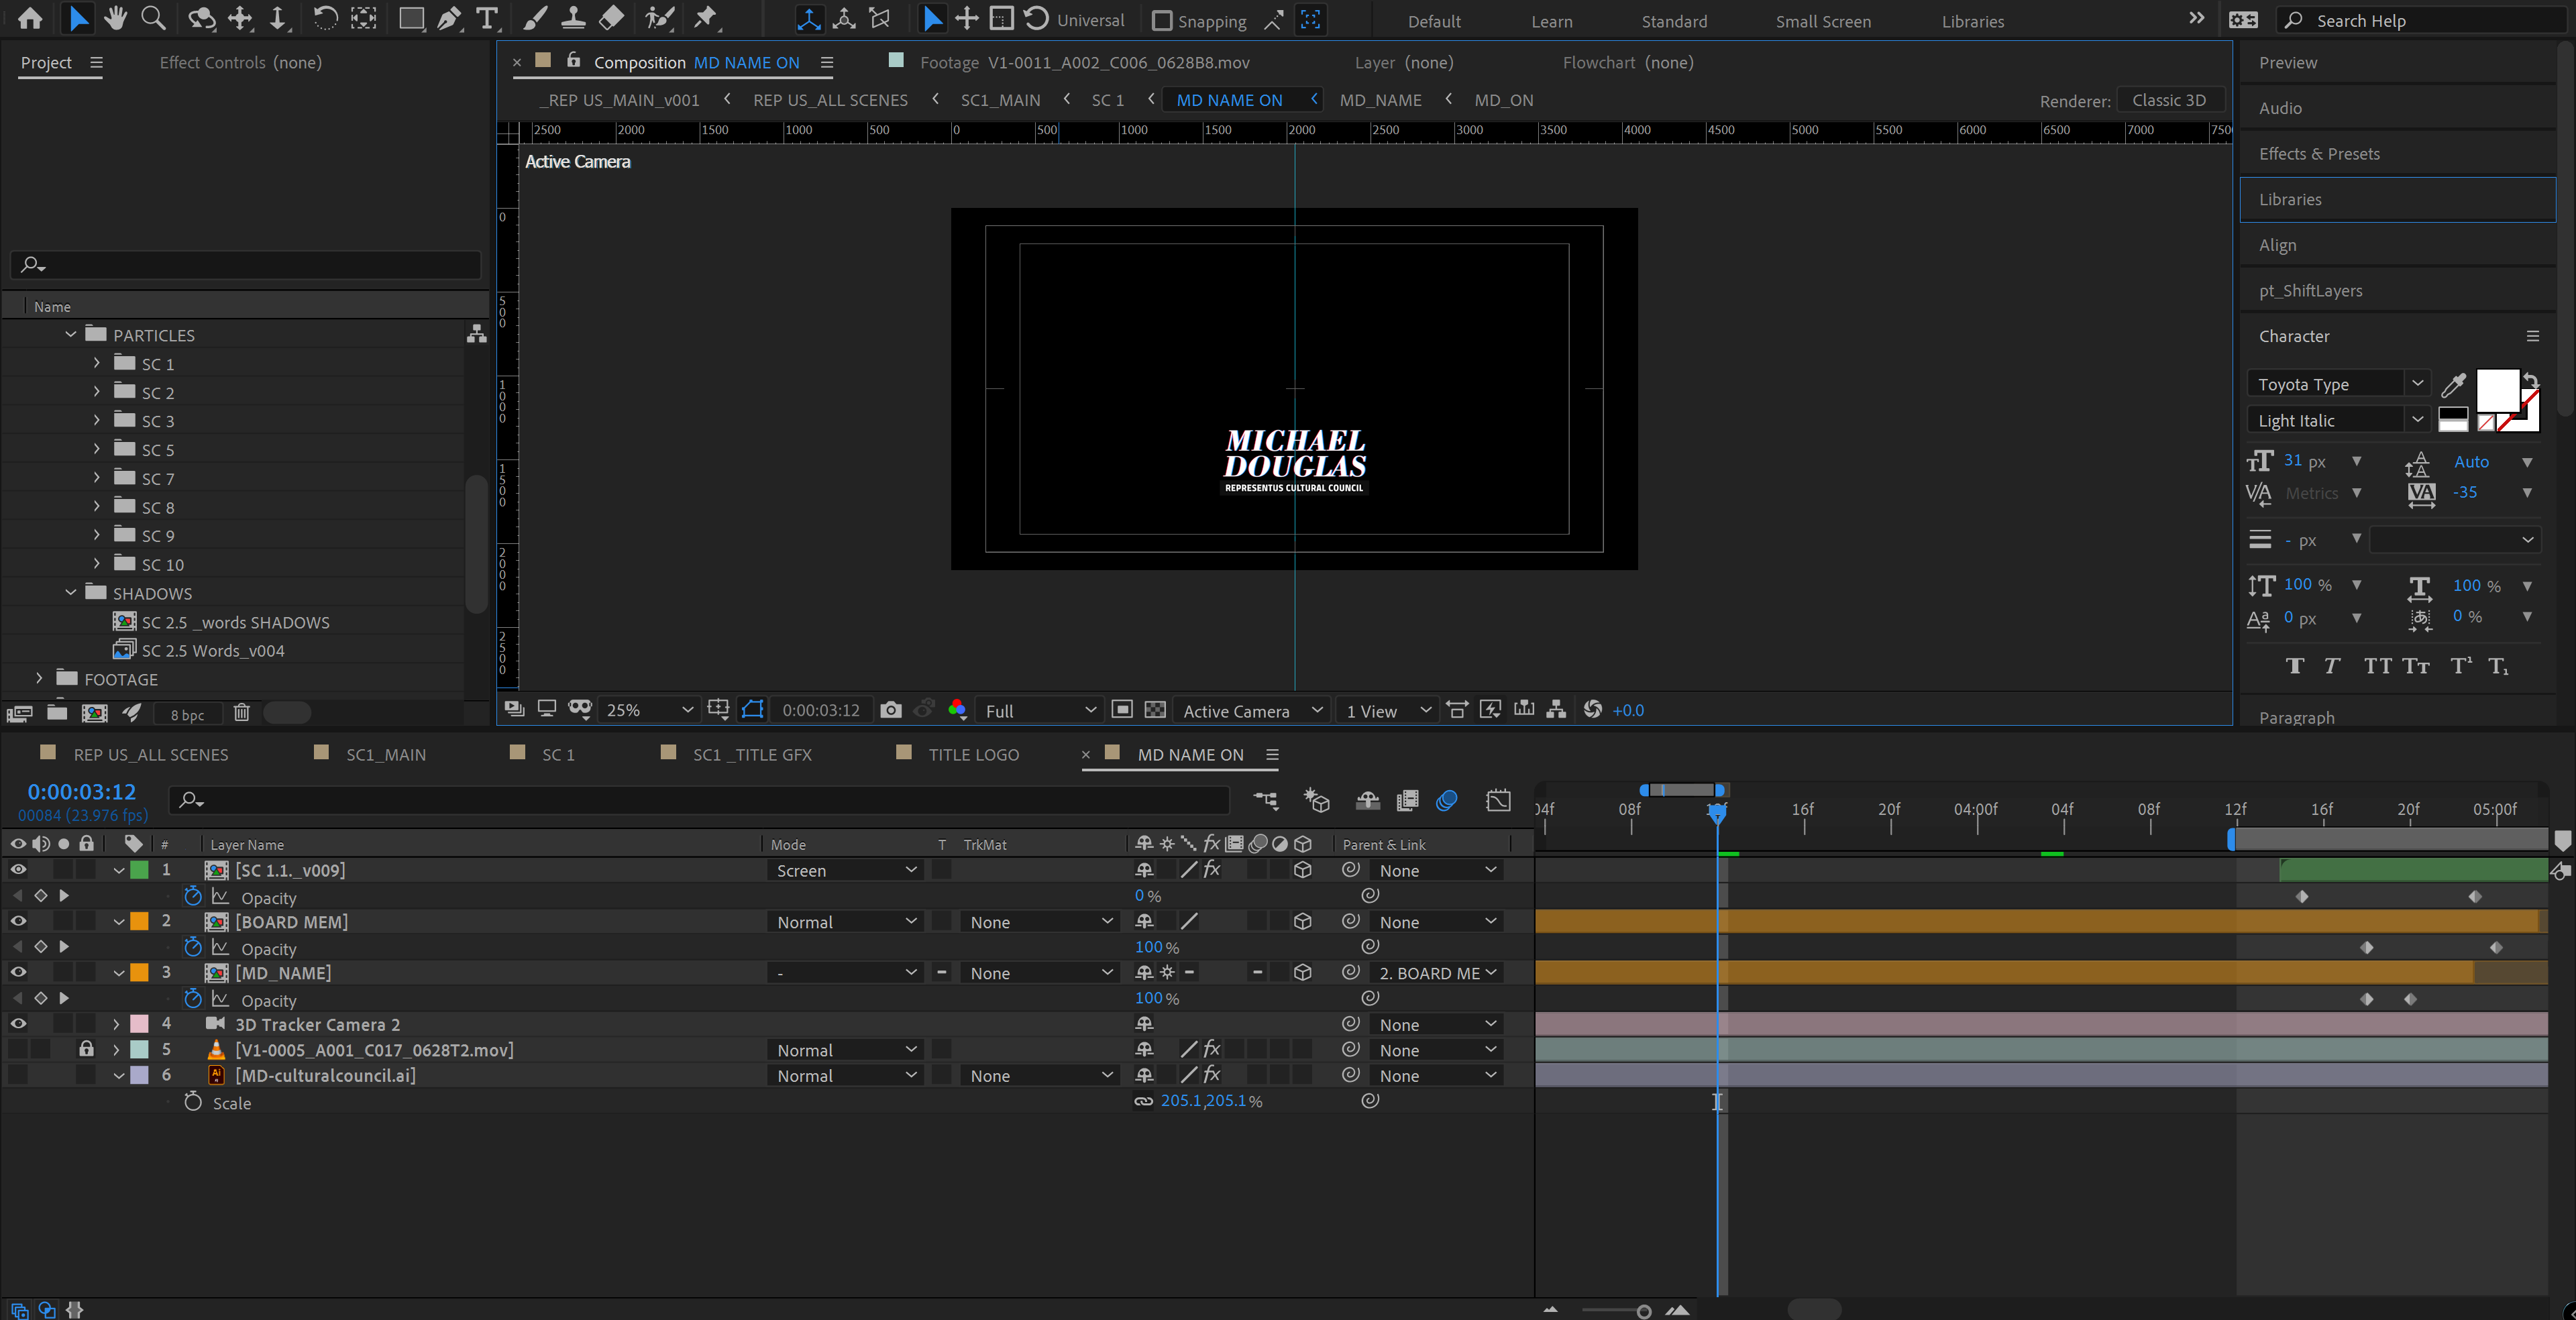2576x1320 pixels.
Task: Expand the 3D Tracker Camera 2 layer
Action: 117,1024
